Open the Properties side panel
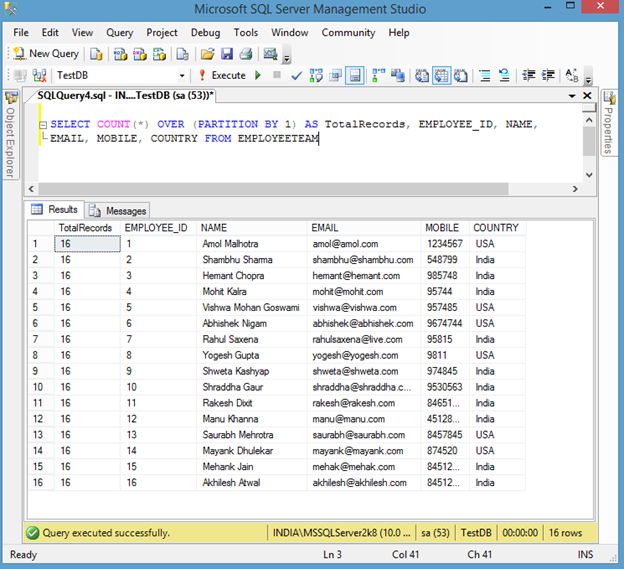The height and width of the screenshot is (569, 624). (x=607, y=125)
